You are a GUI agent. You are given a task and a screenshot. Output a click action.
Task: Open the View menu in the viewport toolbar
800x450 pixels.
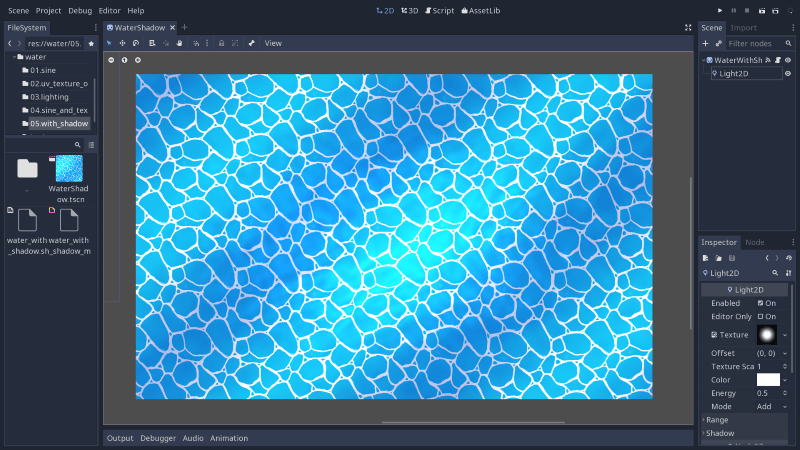[x=273, y=43]
